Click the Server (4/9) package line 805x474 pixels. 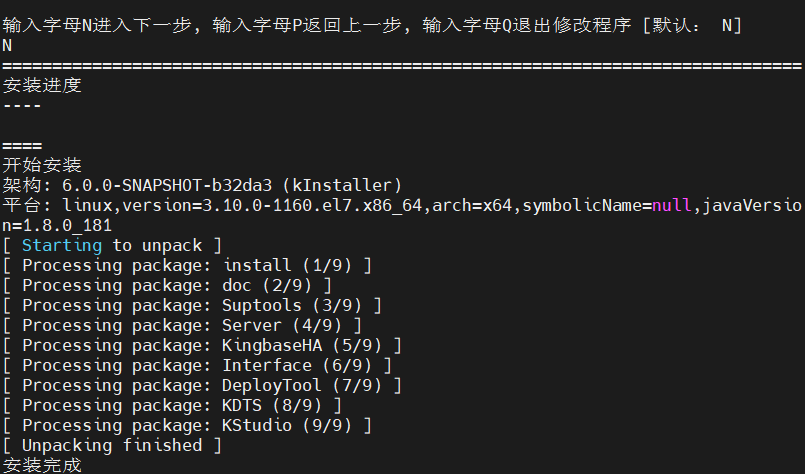tap(182, 325)
